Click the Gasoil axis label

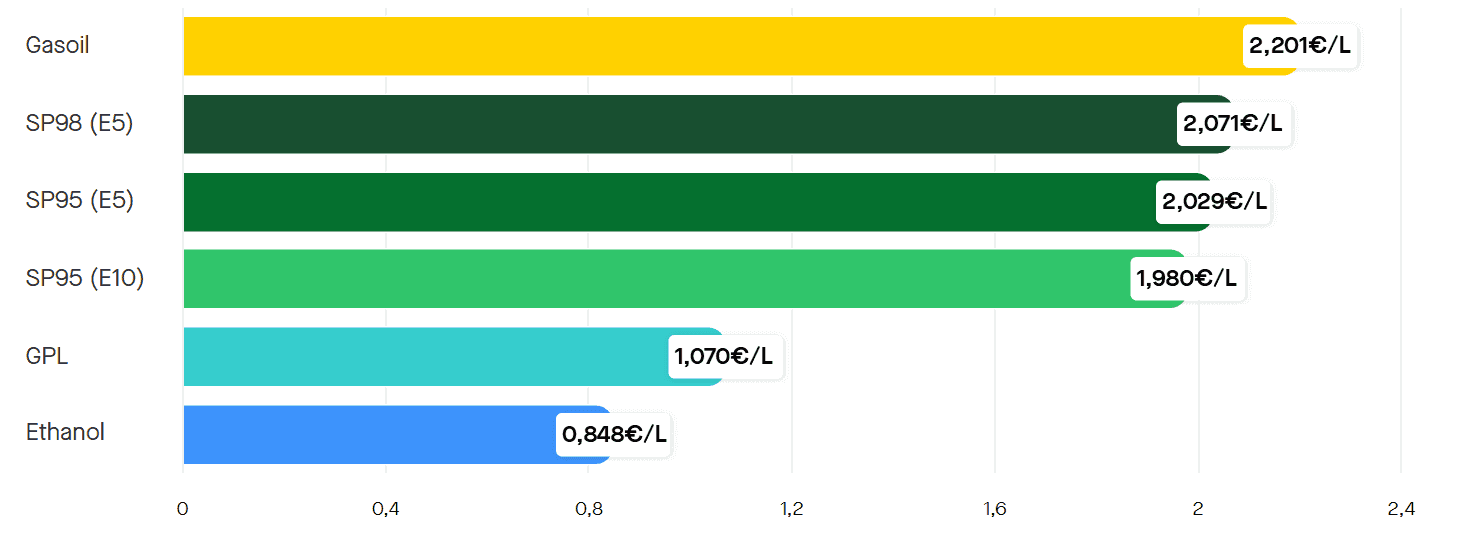[58, 46]
